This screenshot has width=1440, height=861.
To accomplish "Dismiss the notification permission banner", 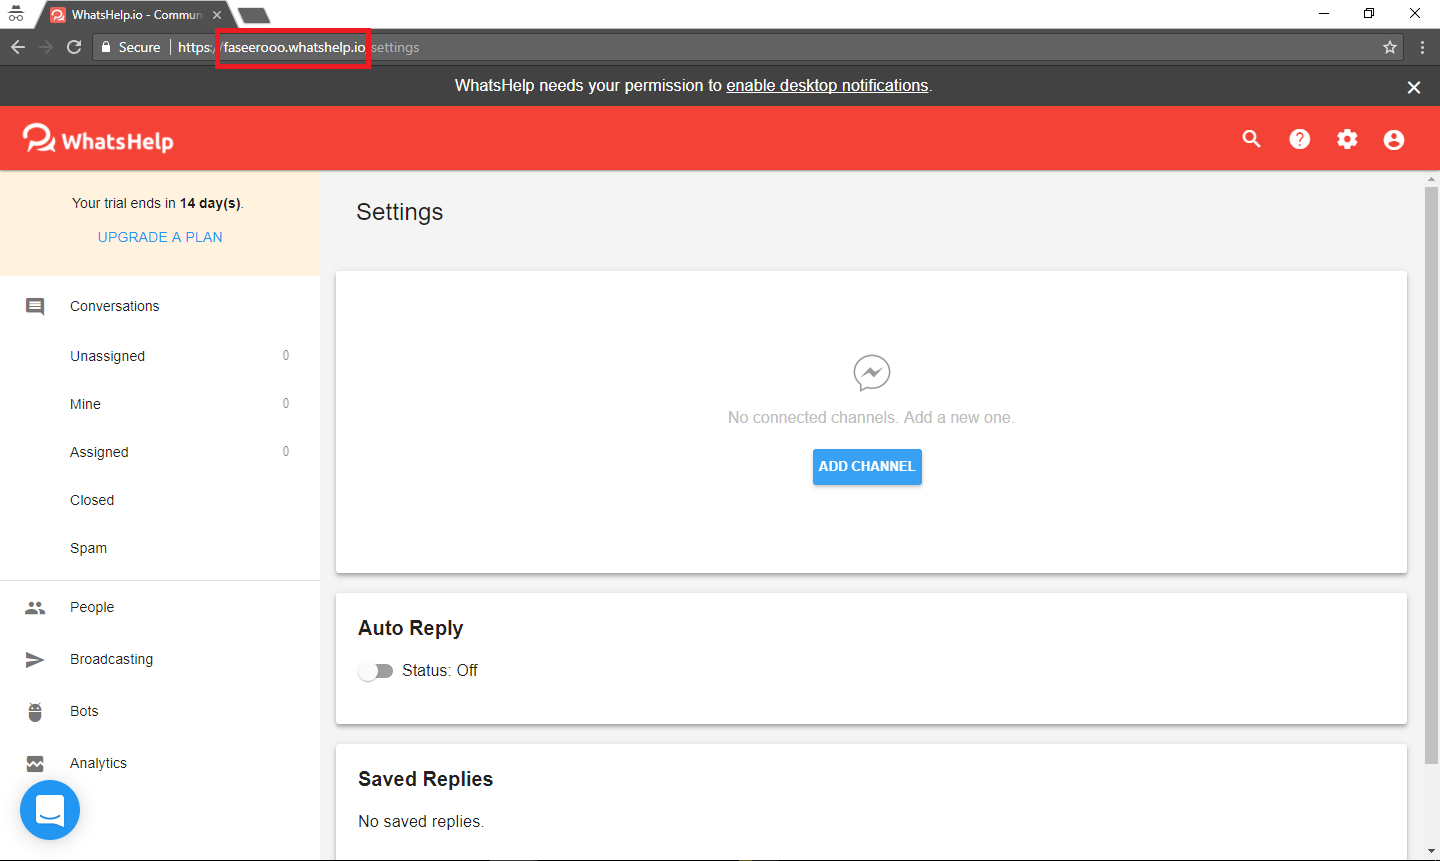I will point(1414,87).
